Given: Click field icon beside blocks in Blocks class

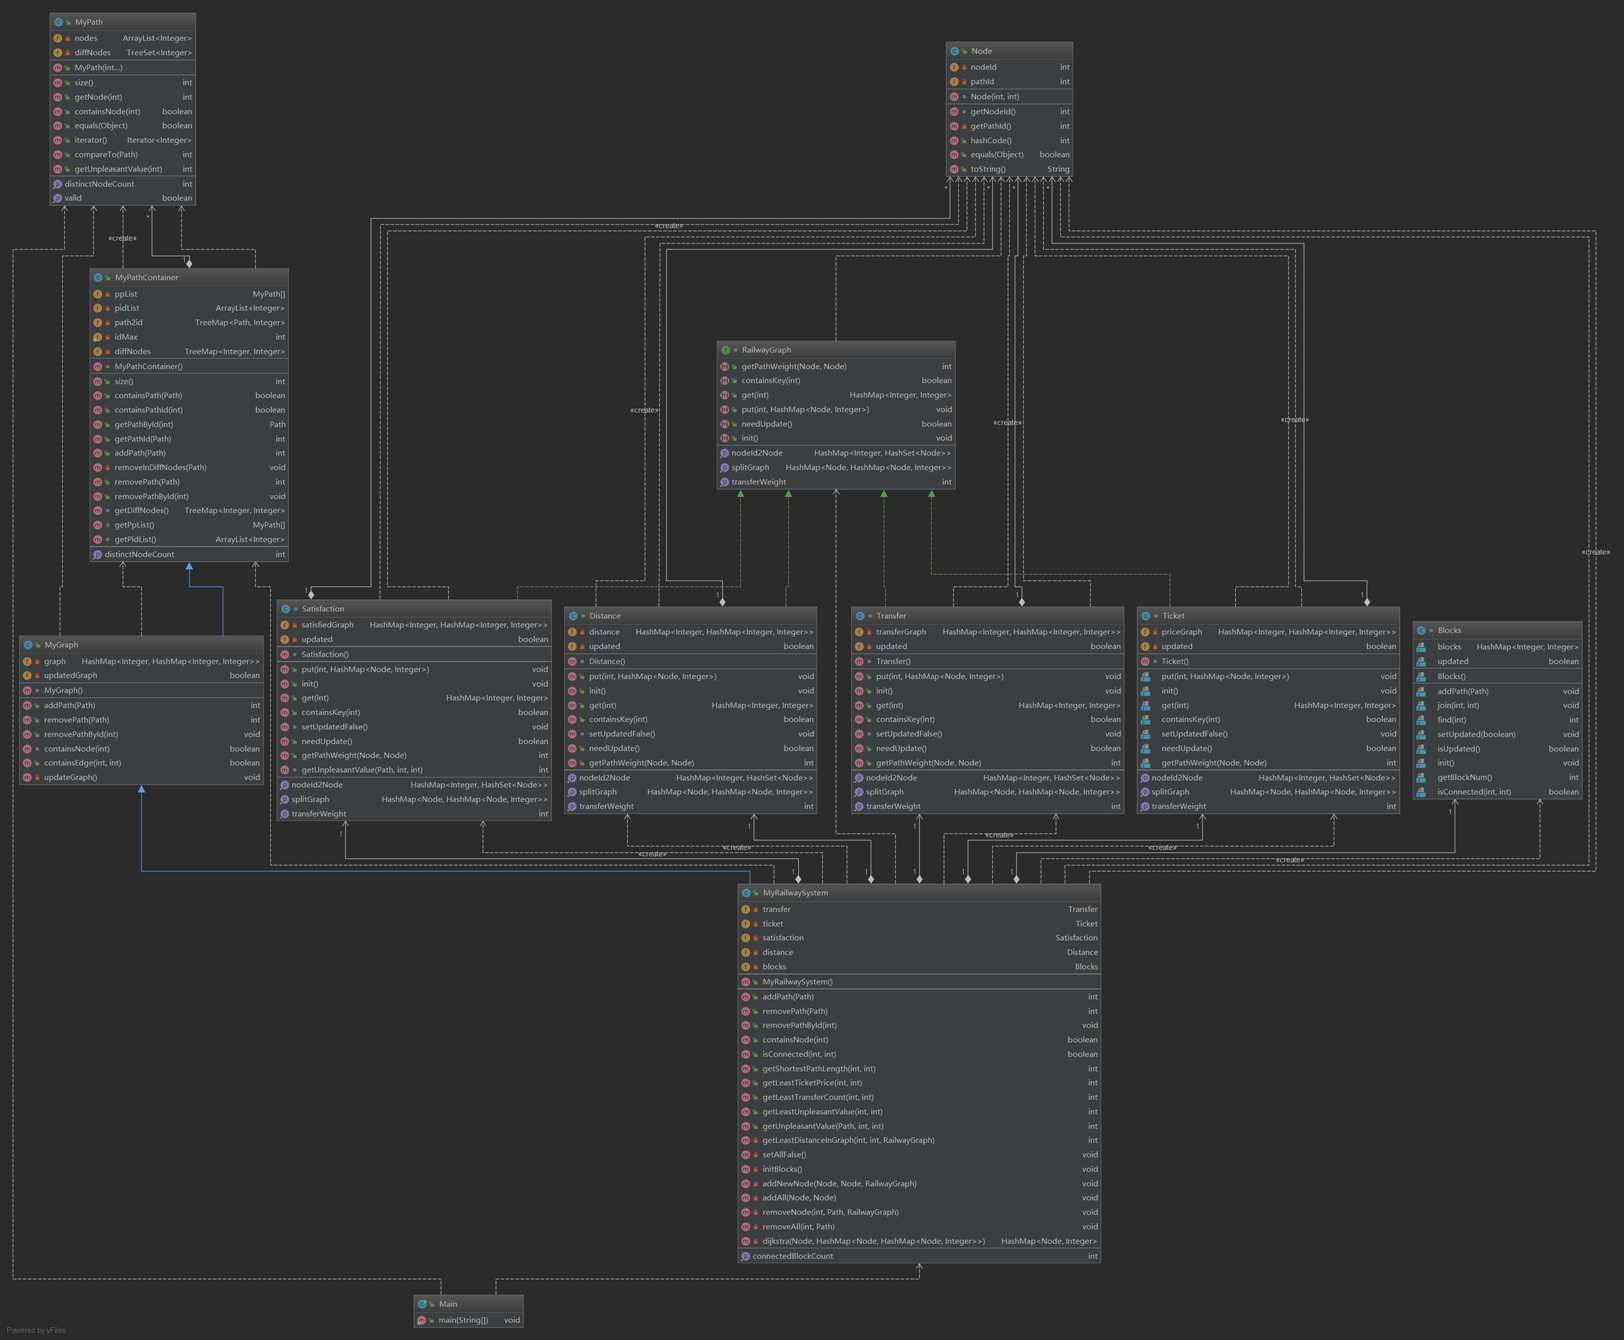Looking at the screenshot, I should [x=1421, y=647].
